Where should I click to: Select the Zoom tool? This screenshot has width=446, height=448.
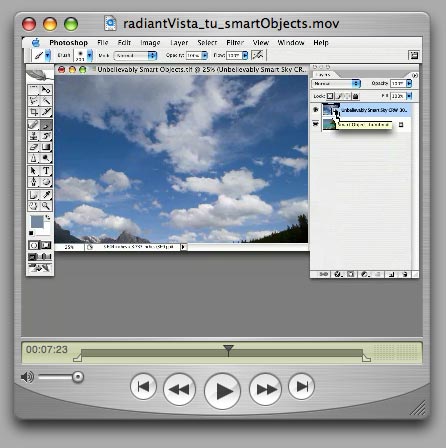(46, 206)
